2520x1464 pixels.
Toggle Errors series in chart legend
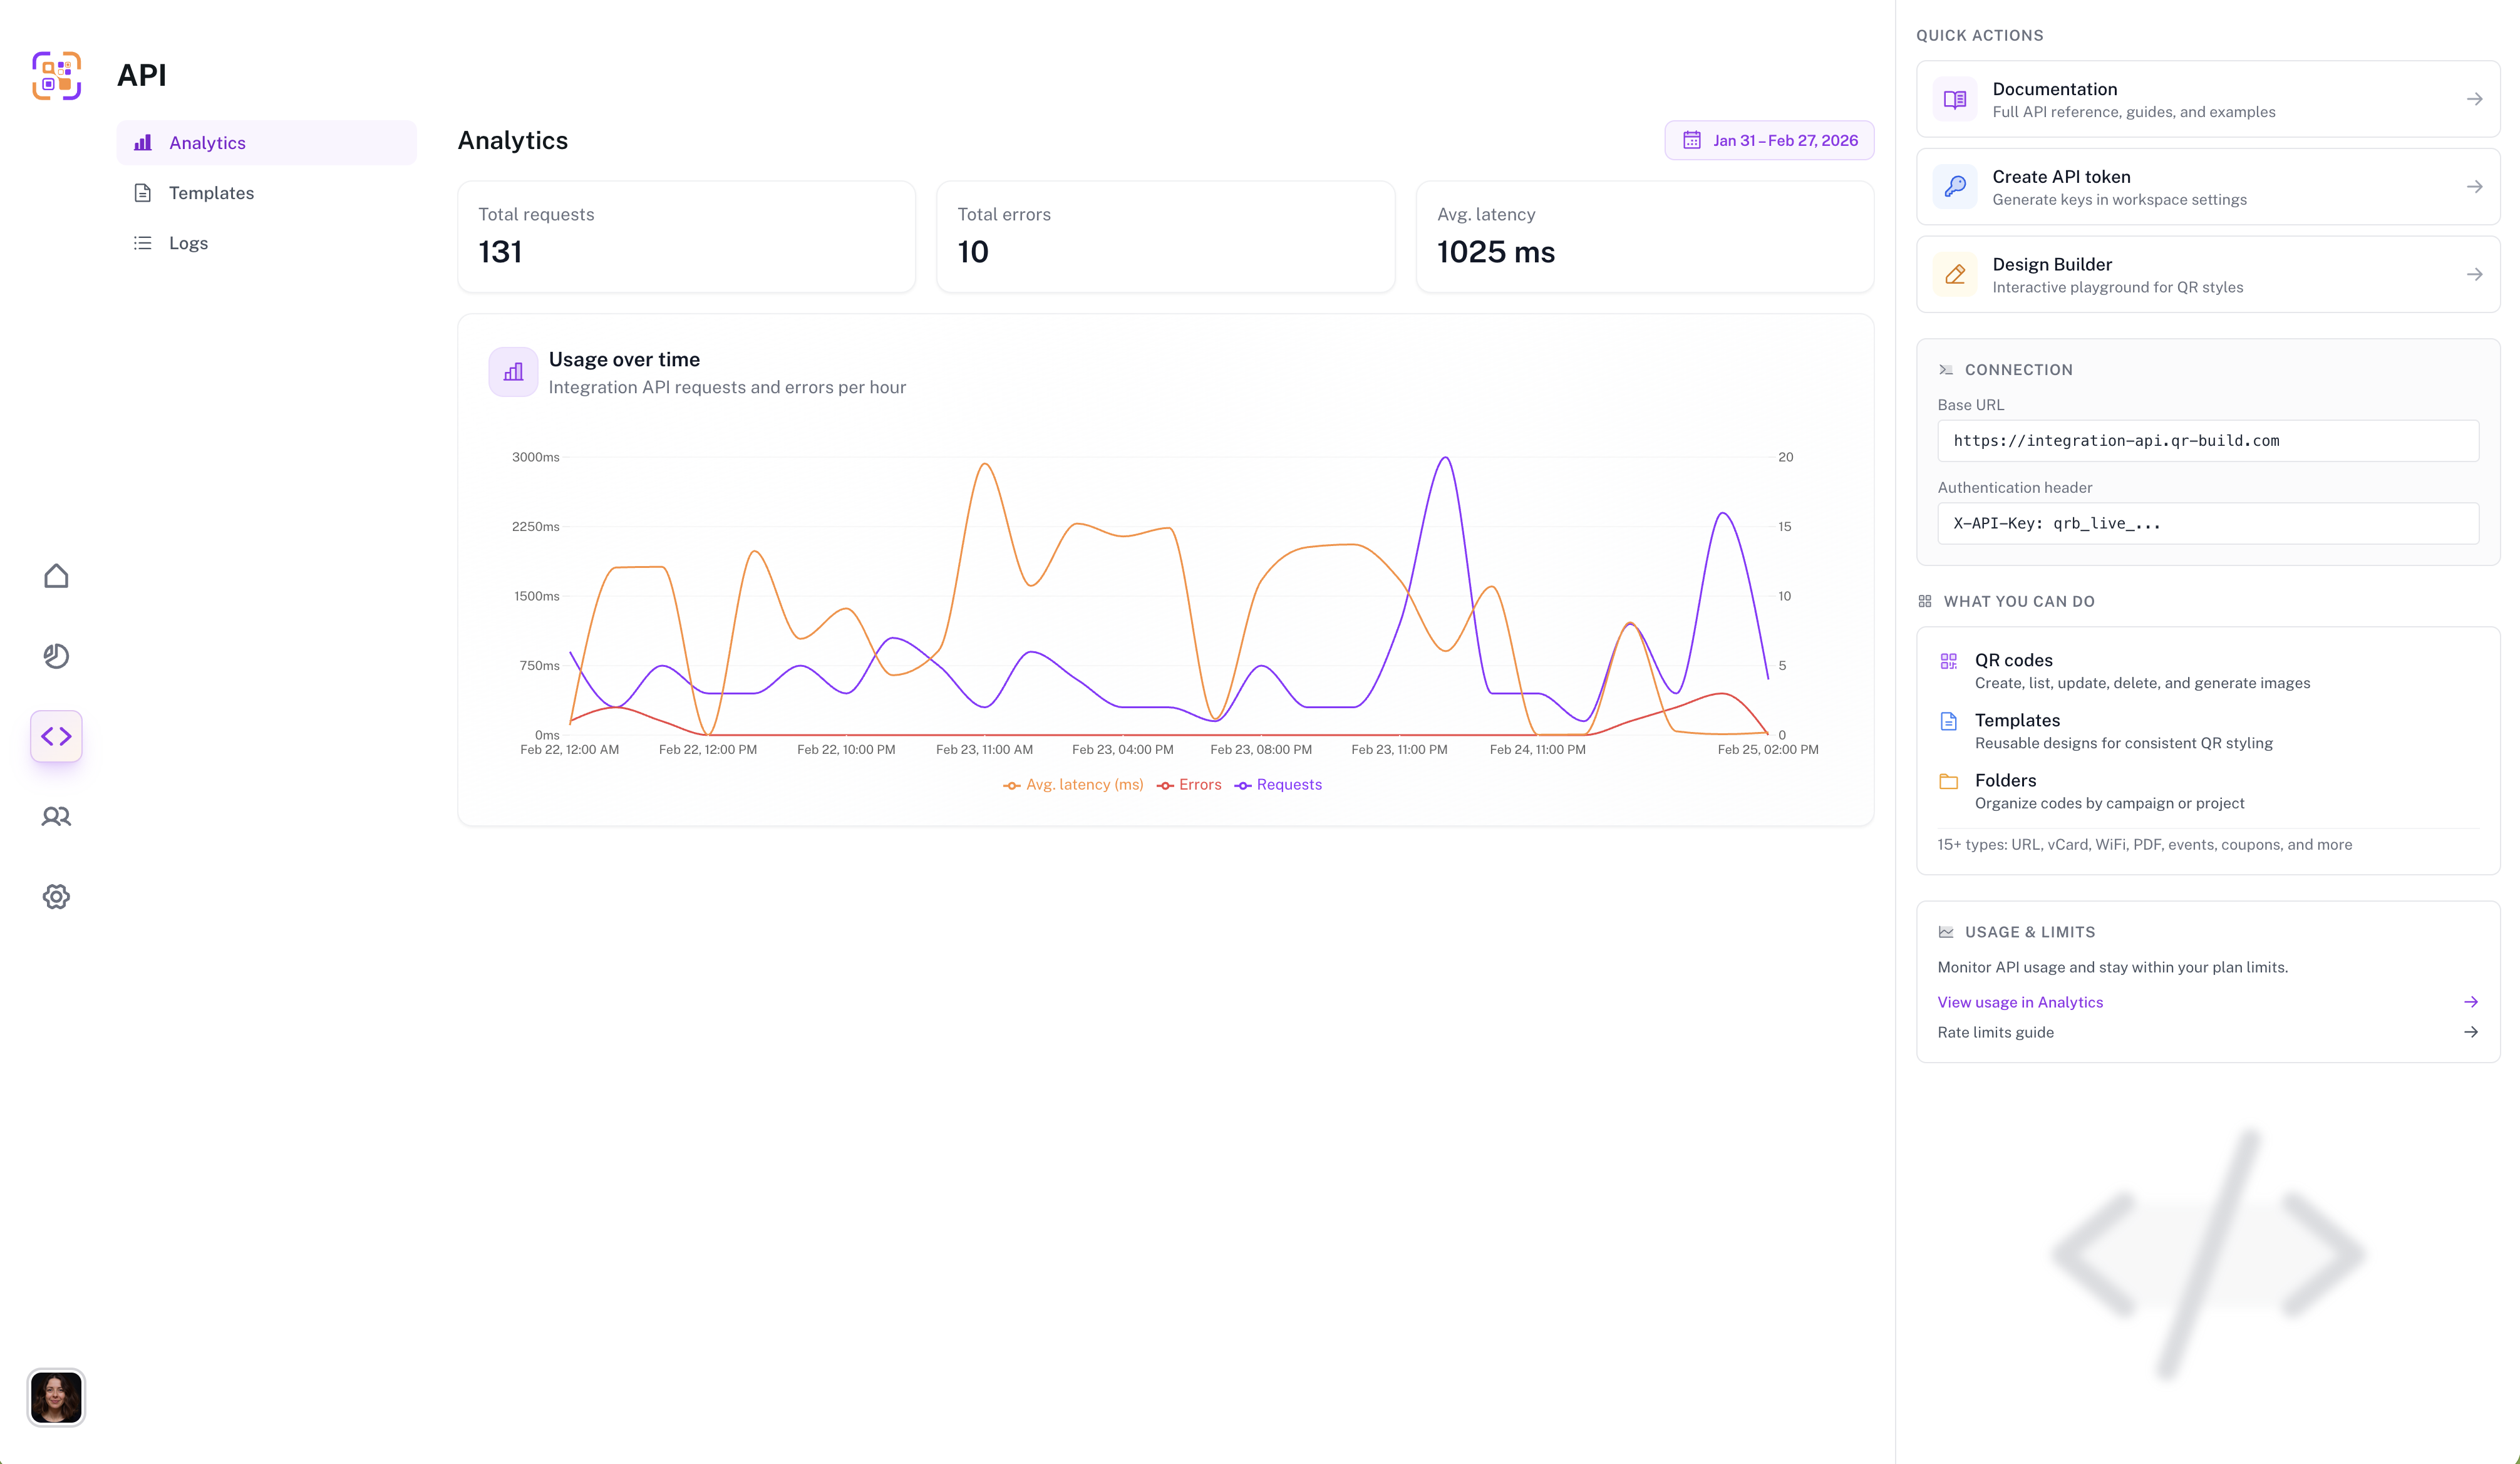point(1189,785)
